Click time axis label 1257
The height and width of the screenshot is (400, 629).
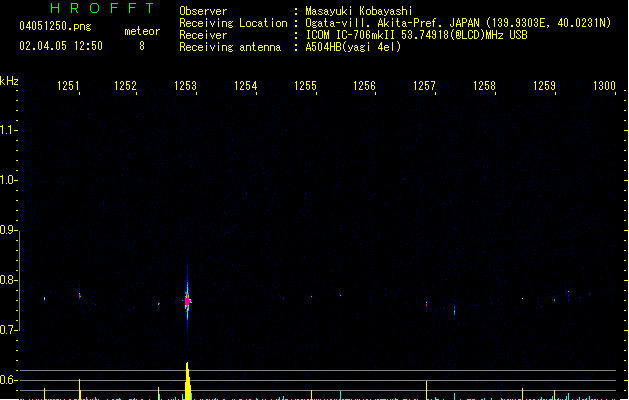pos(424,86)
